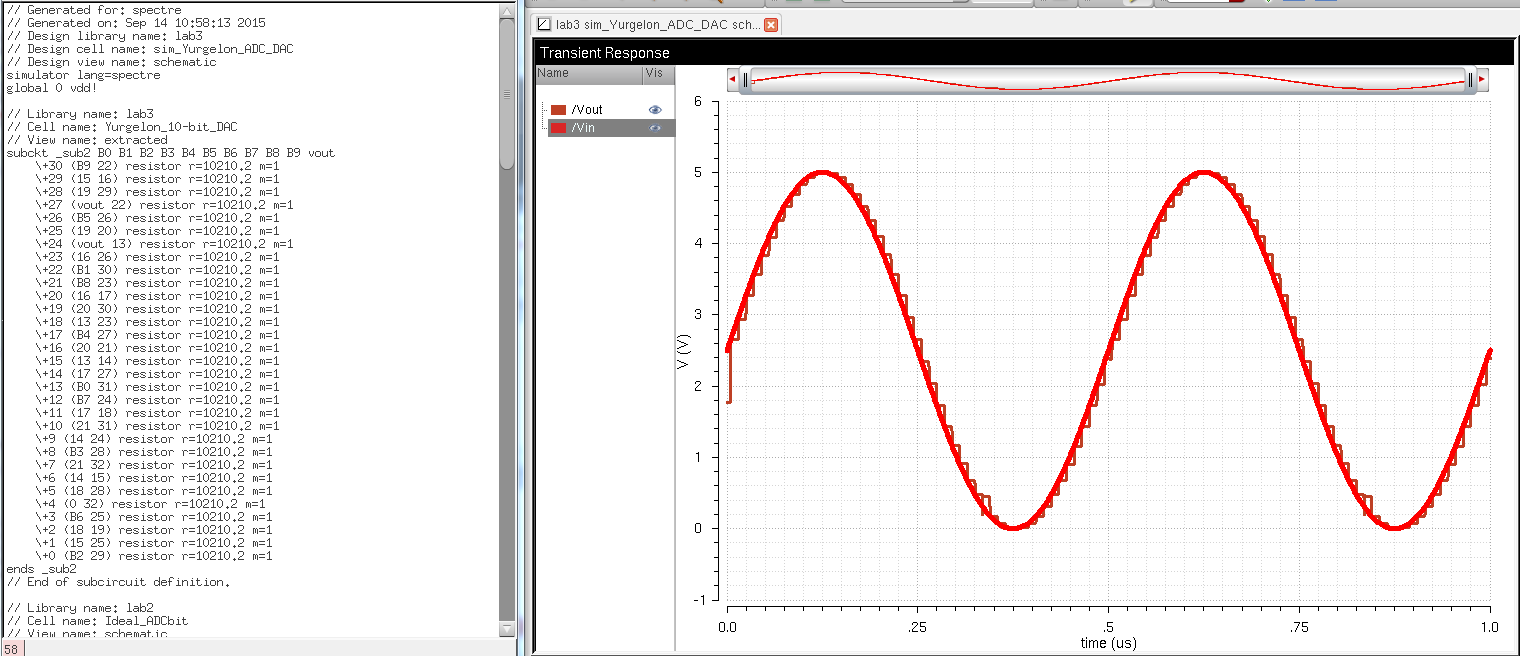Click the /Vin color swatch in legend
The height and width of the screenshot is (656, 1520).
(x=558, y=128)
